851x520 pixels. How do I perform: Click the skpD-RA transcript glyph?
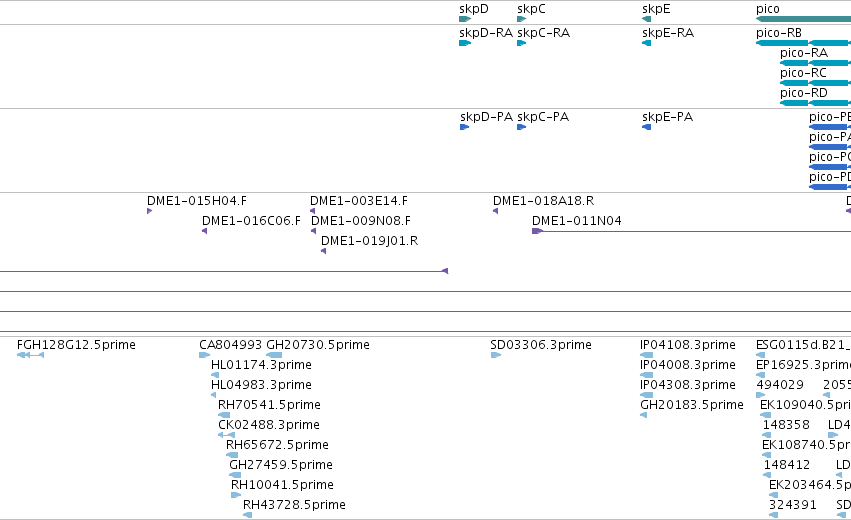[465, 43]
